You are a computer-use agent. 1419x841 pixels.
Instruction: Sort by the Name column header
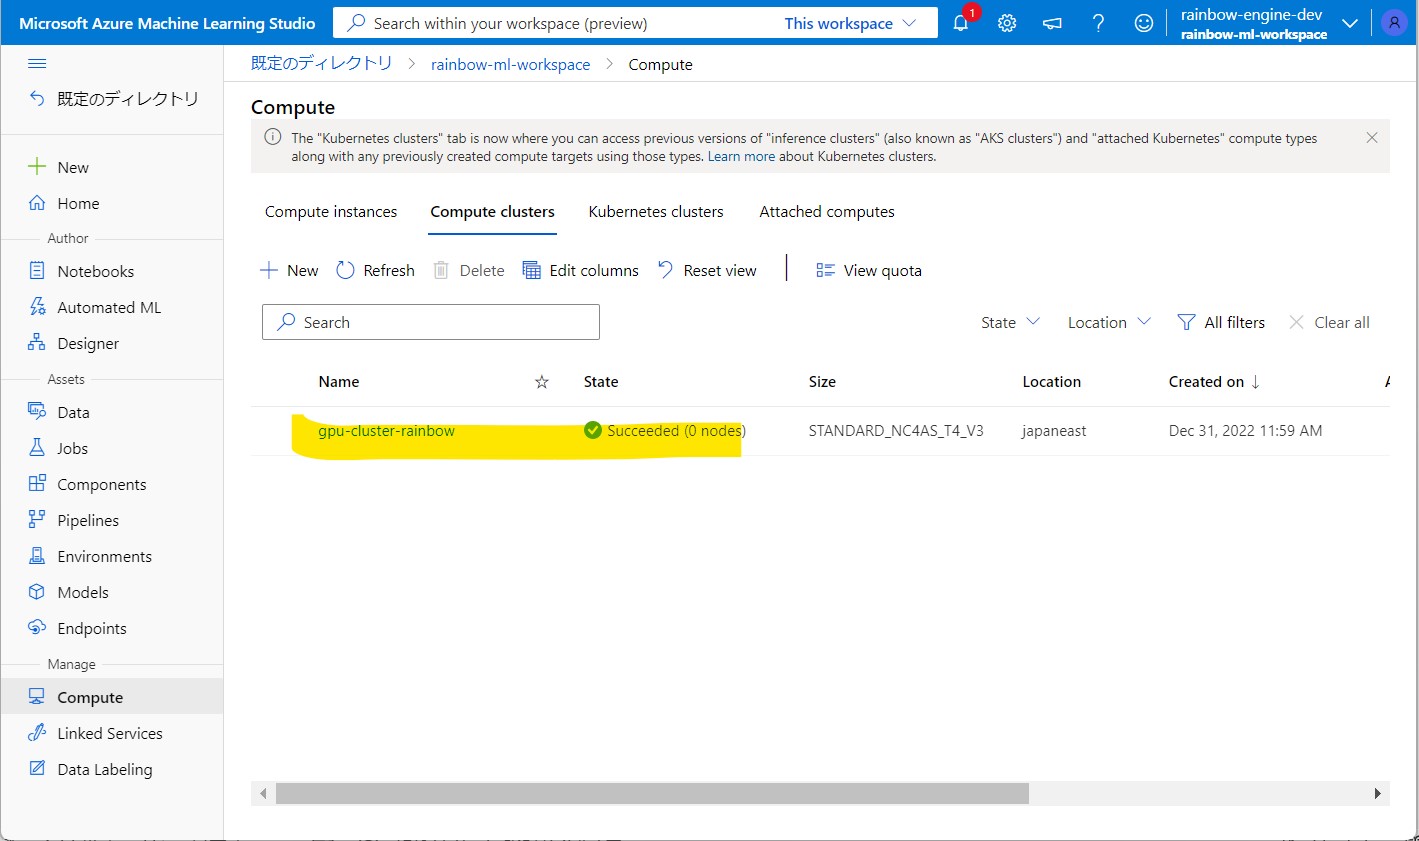339,382
